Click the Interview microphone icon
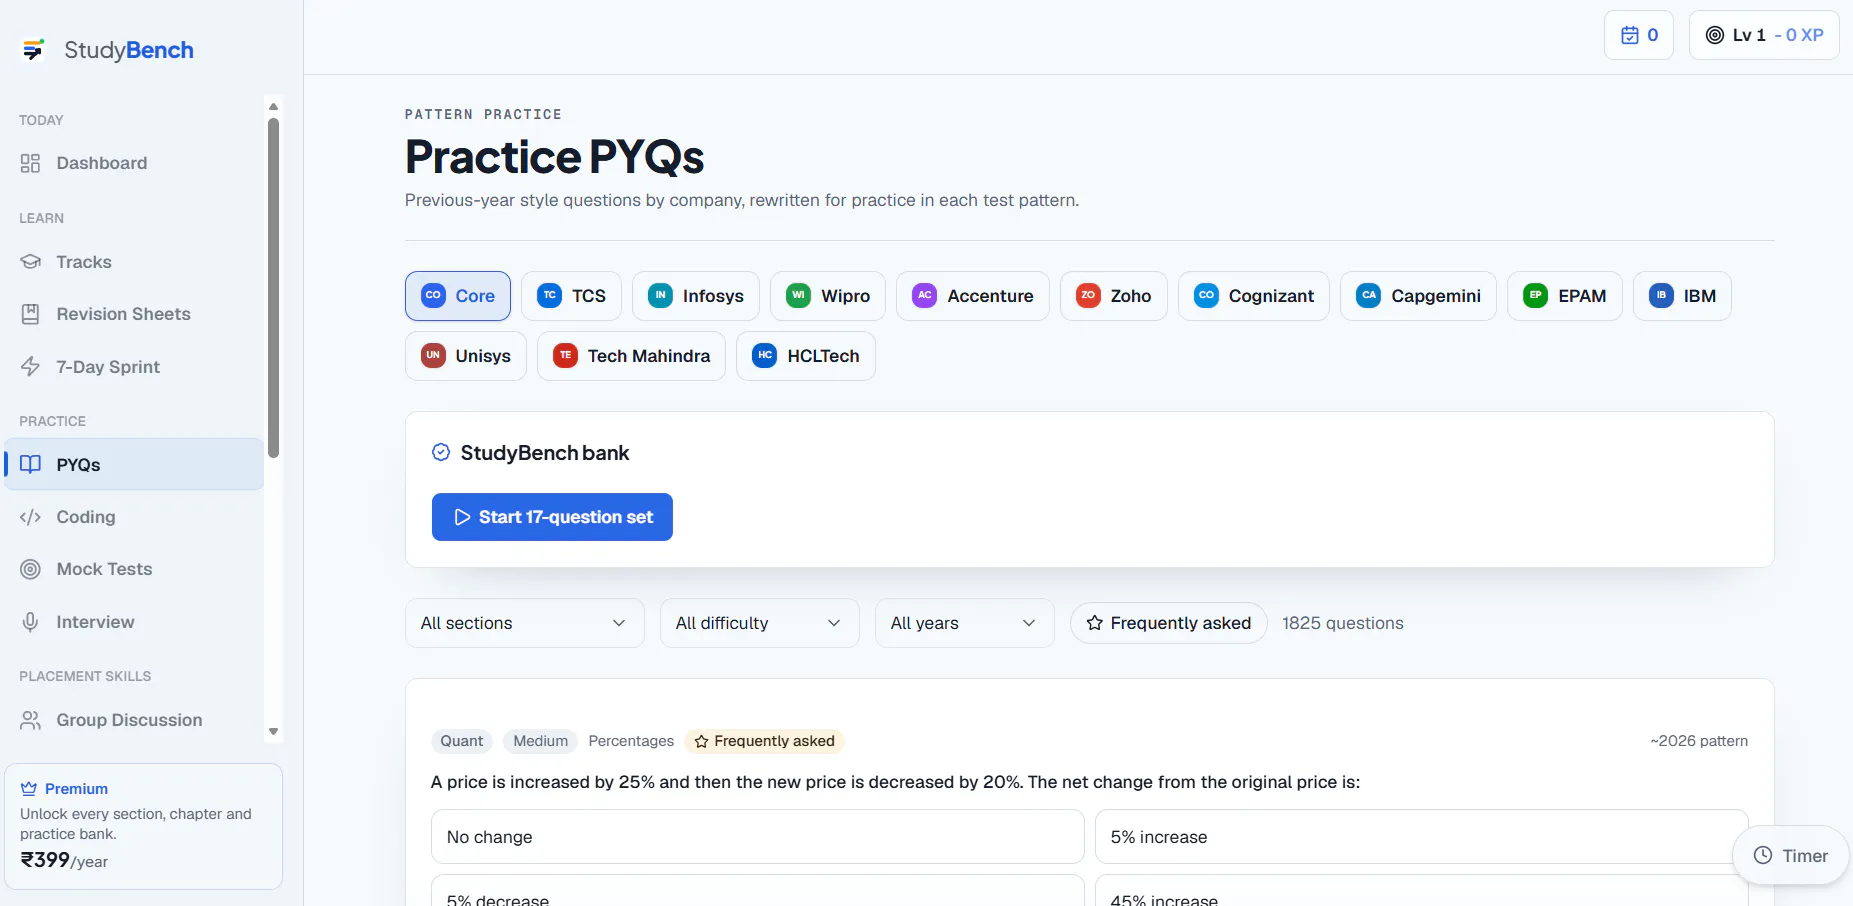 click(31, 622)
